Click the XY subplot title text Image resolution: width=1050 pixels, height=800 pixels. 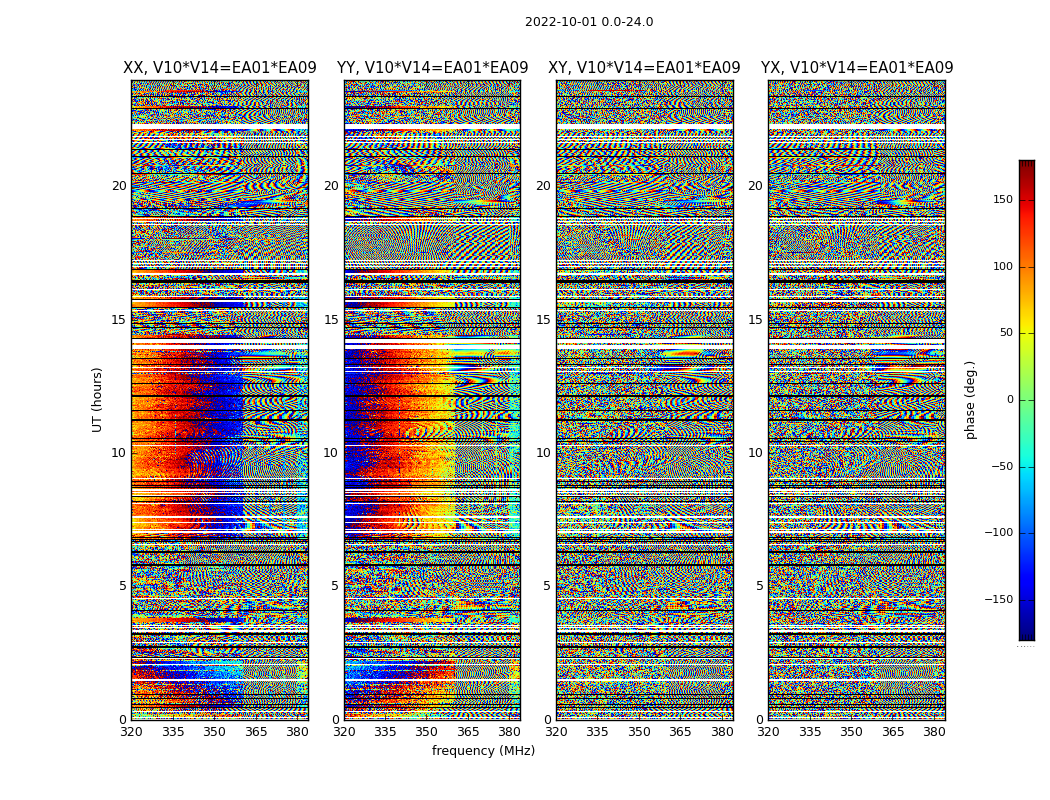coord(644,68)
